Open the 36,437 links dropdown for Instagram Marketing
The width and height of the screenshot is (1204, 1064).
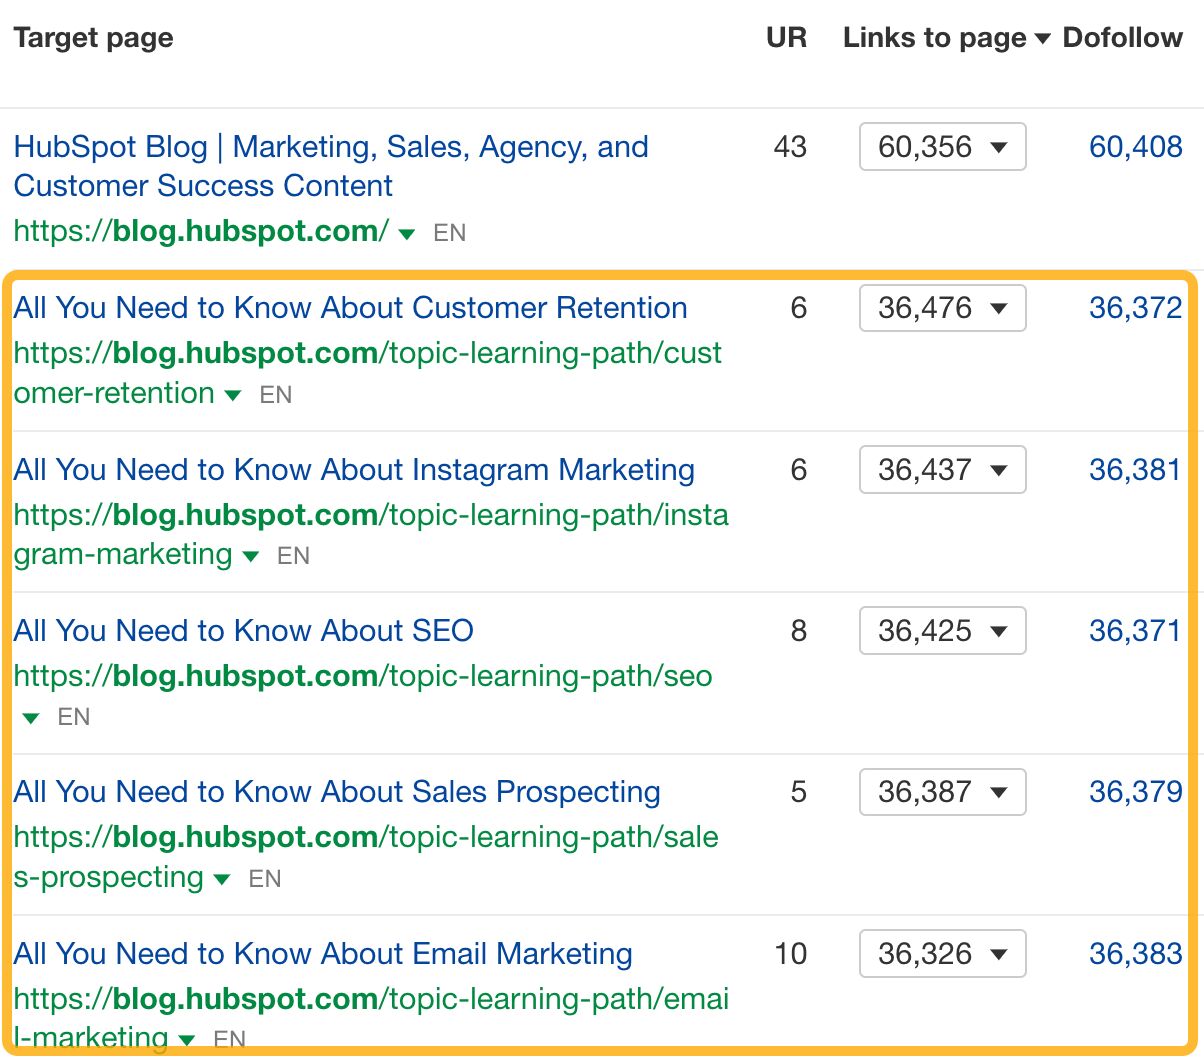point(941,470)
